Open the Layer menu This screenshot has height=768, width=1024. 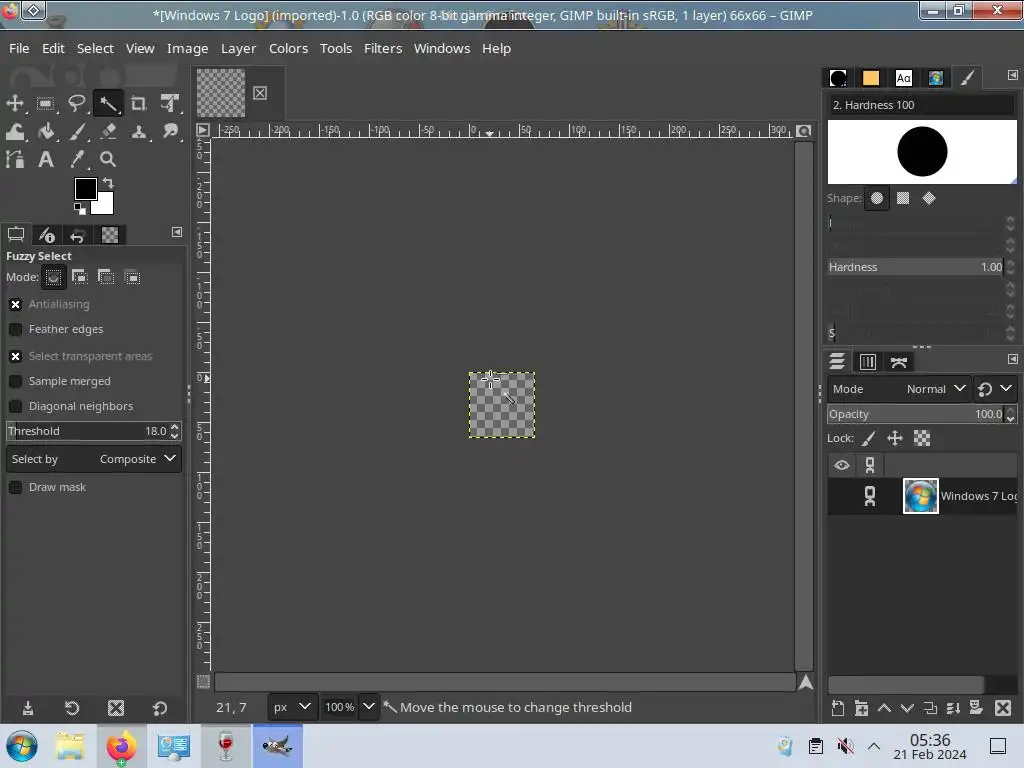click(238, 48)
